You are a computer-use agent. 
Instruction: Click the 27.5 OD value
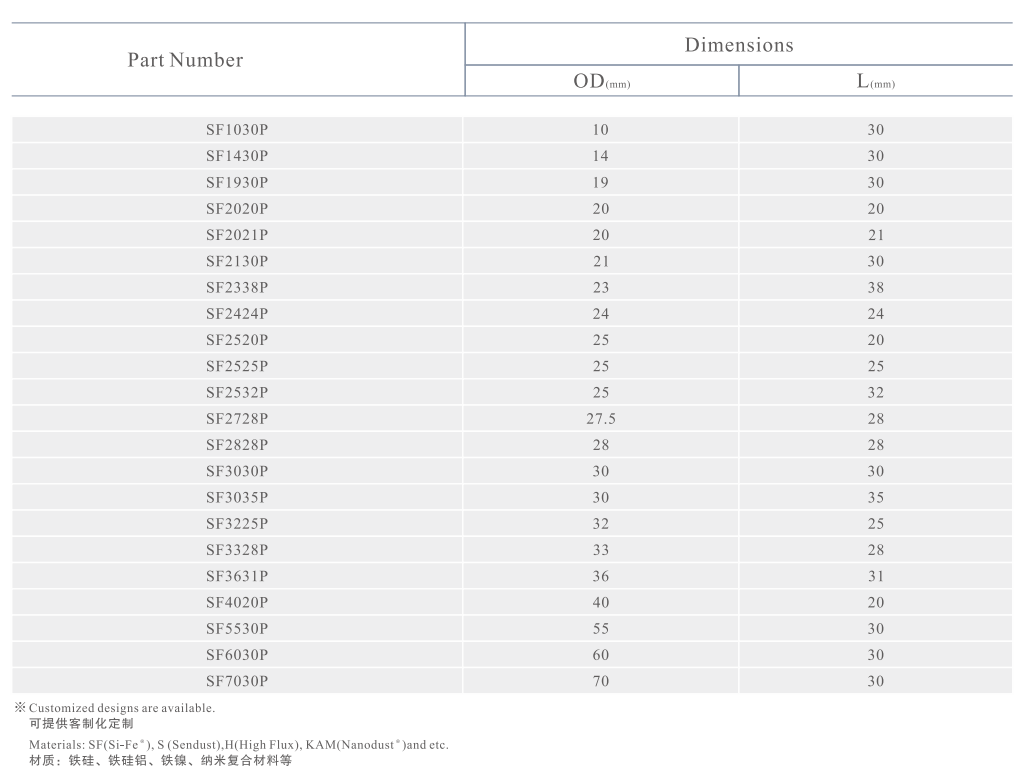click(601, 419)
